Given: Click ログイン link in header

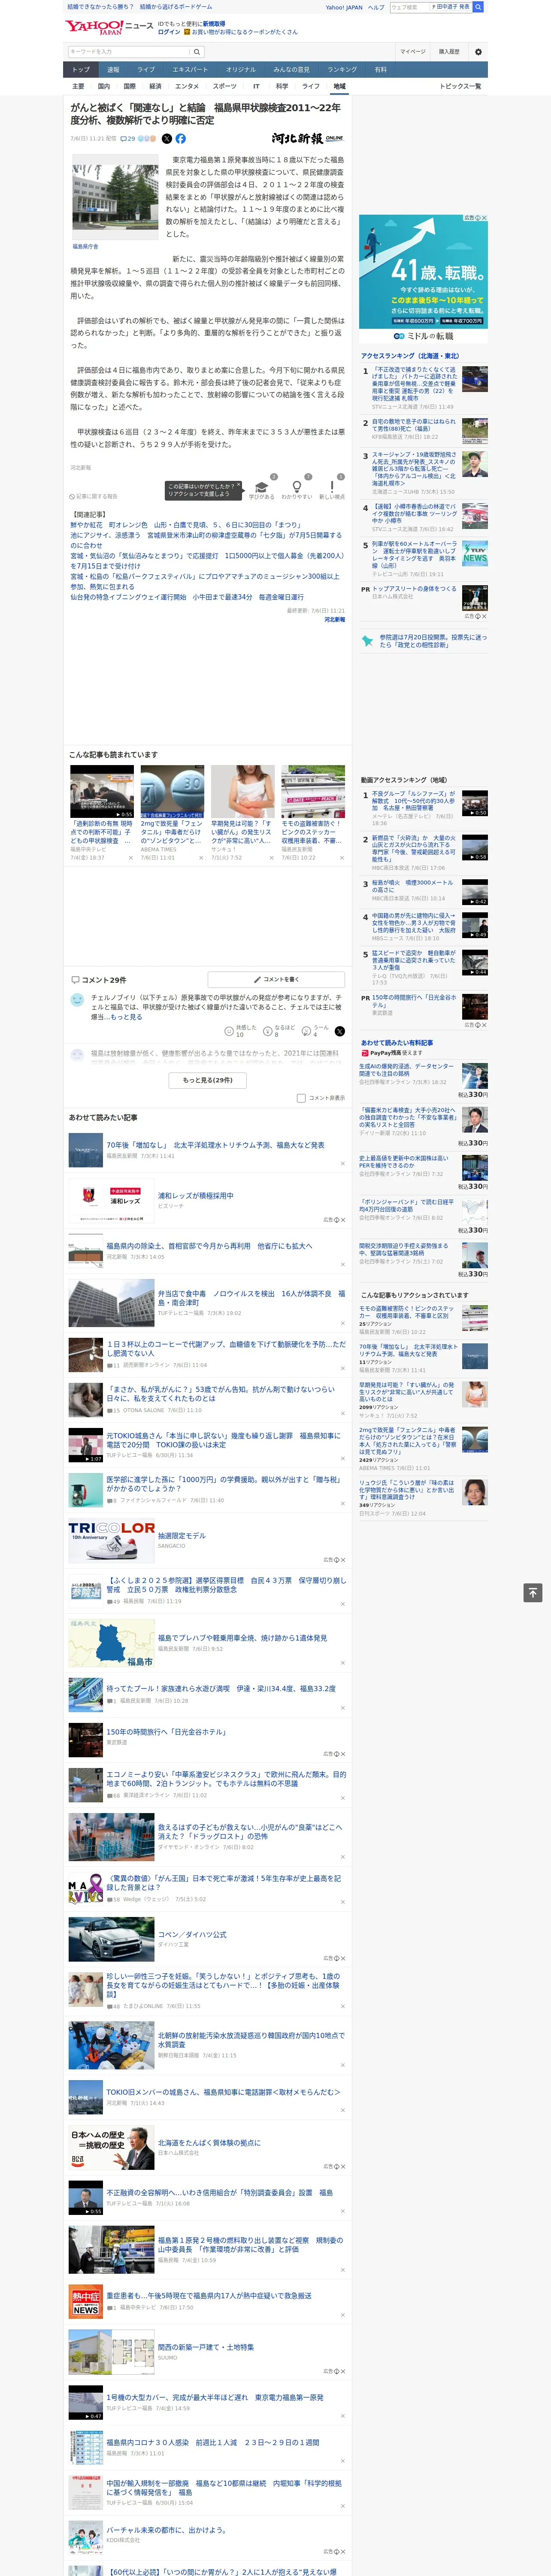Looking at the screenshot, I should (169, 32).
